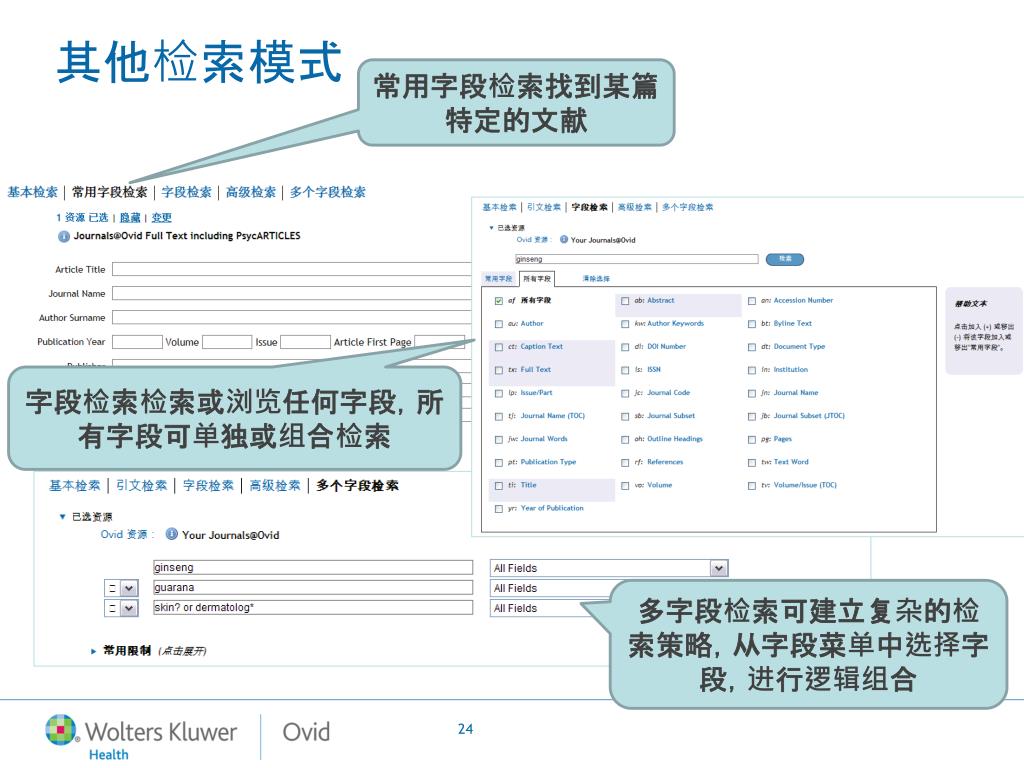The height and width of the screenshot is (768, 1024).
Task: Open 高级检索 in the top-left search panel
Action: point(251,192)
